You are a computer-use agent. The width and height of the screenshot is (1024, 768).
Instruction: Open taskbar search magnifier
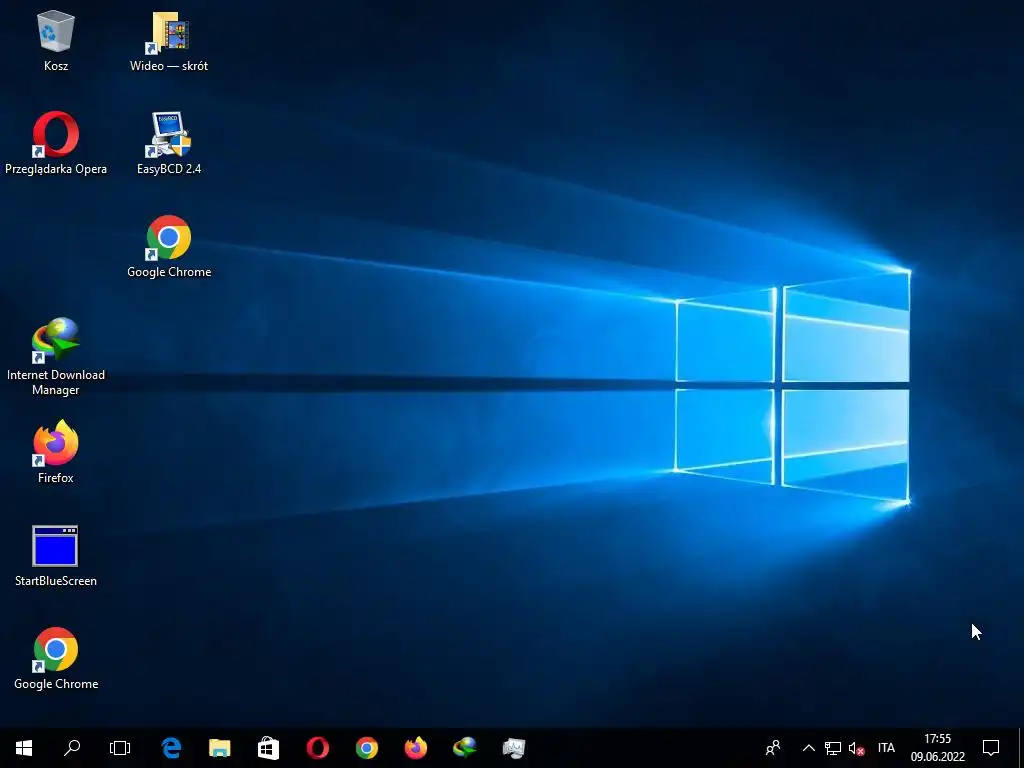pyautogui.click(x=72, y=748)
